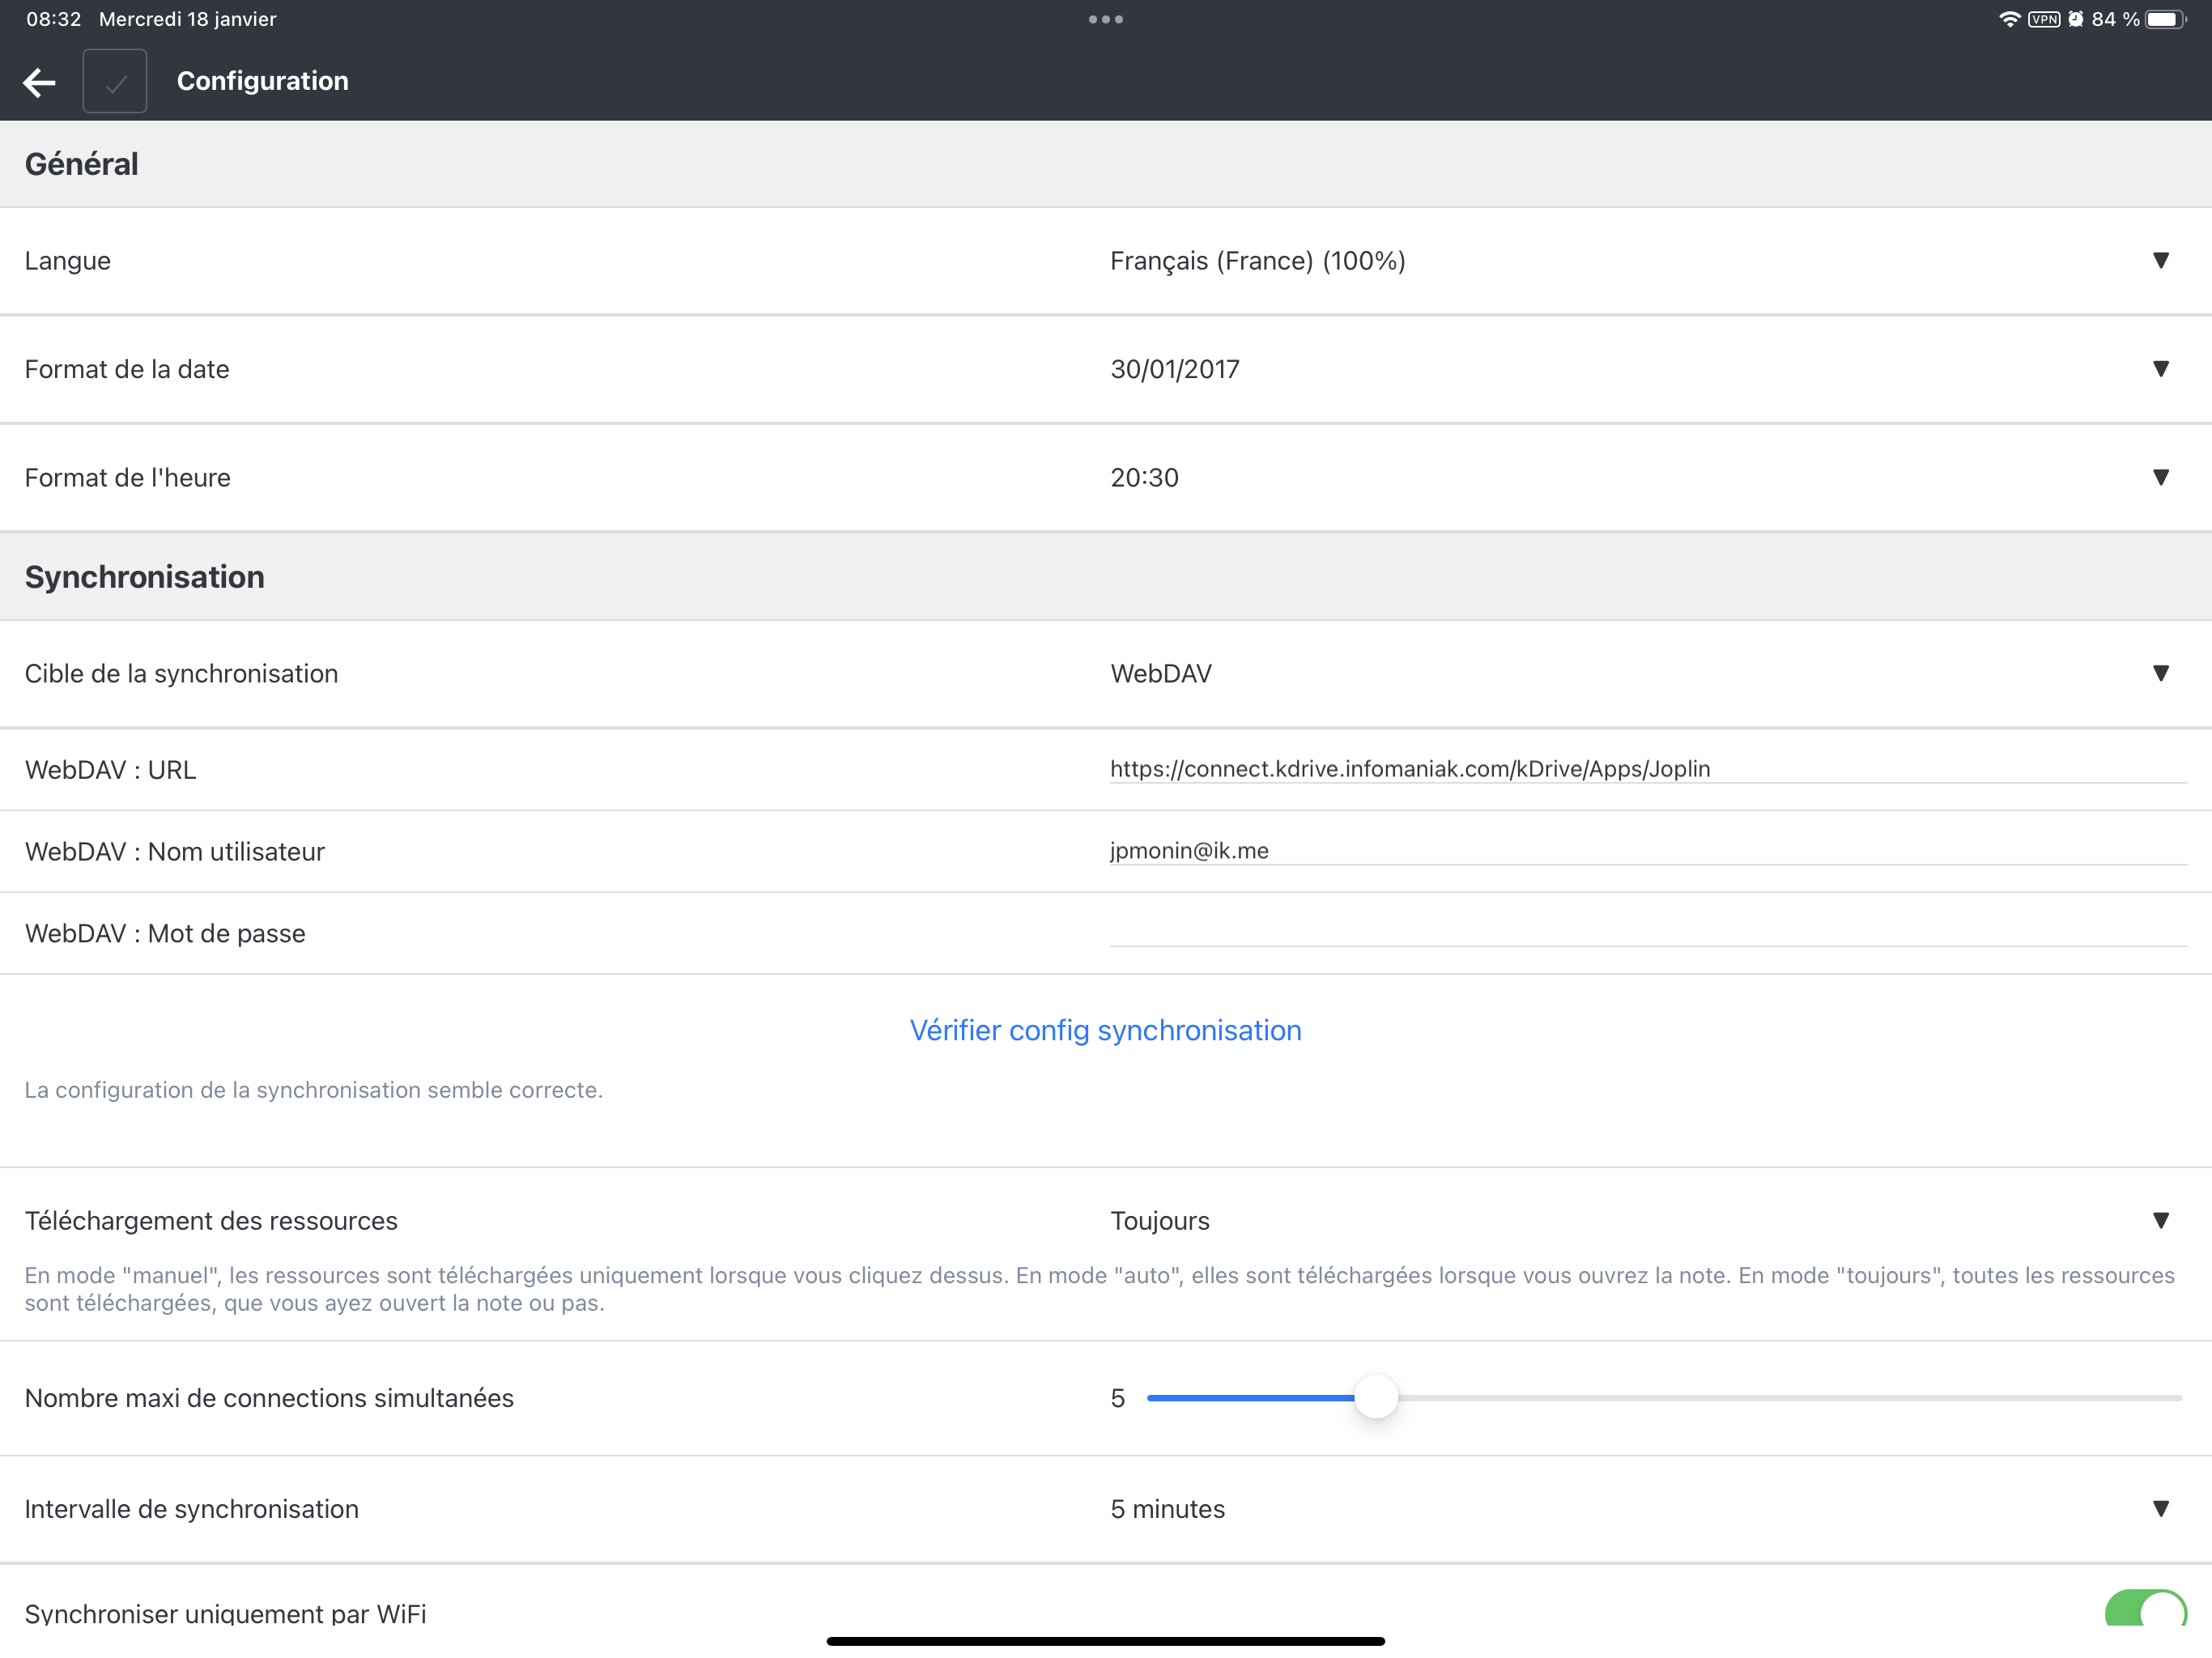Click Vérifier config synchronisation
Viewport: 2212px width, 1658px height.
(1105, 1030)
